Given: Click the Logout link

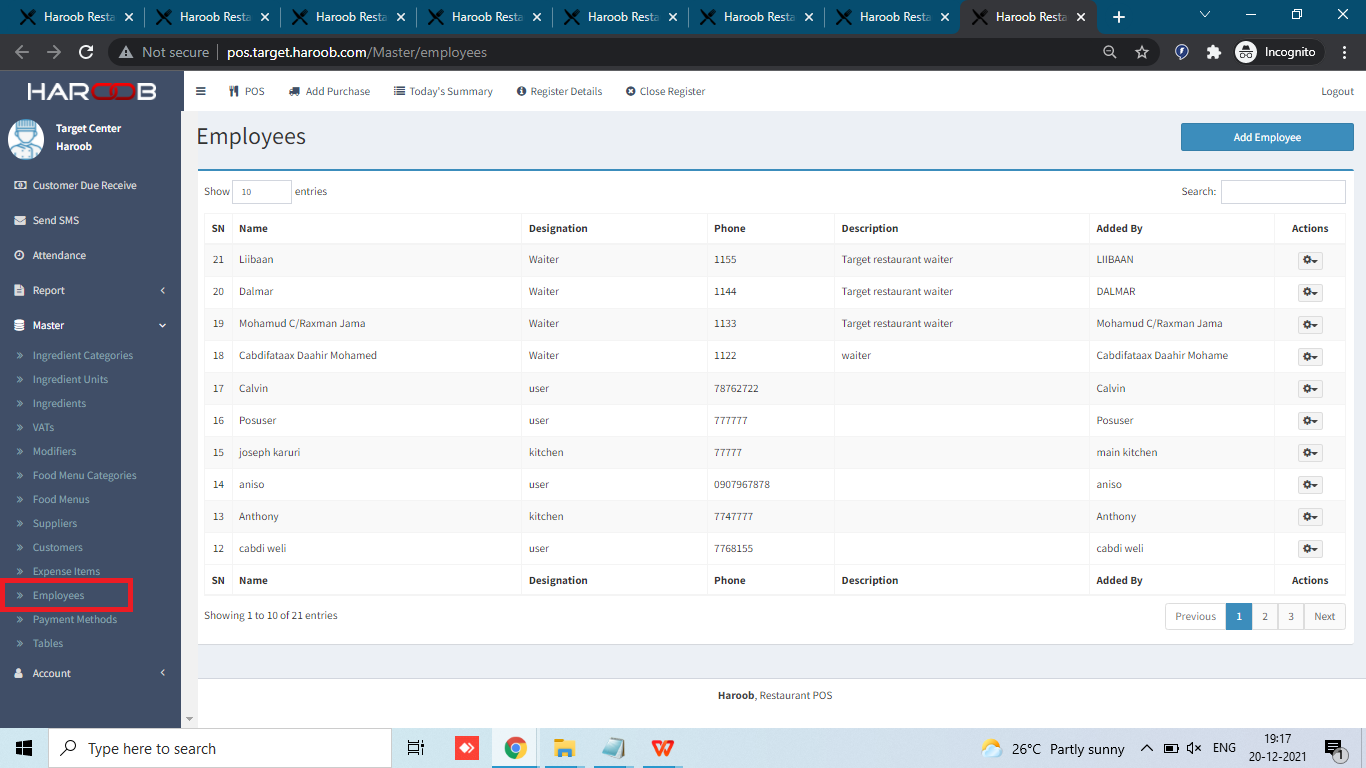Looking at the screenshot, I should [x=1337, y=91].
